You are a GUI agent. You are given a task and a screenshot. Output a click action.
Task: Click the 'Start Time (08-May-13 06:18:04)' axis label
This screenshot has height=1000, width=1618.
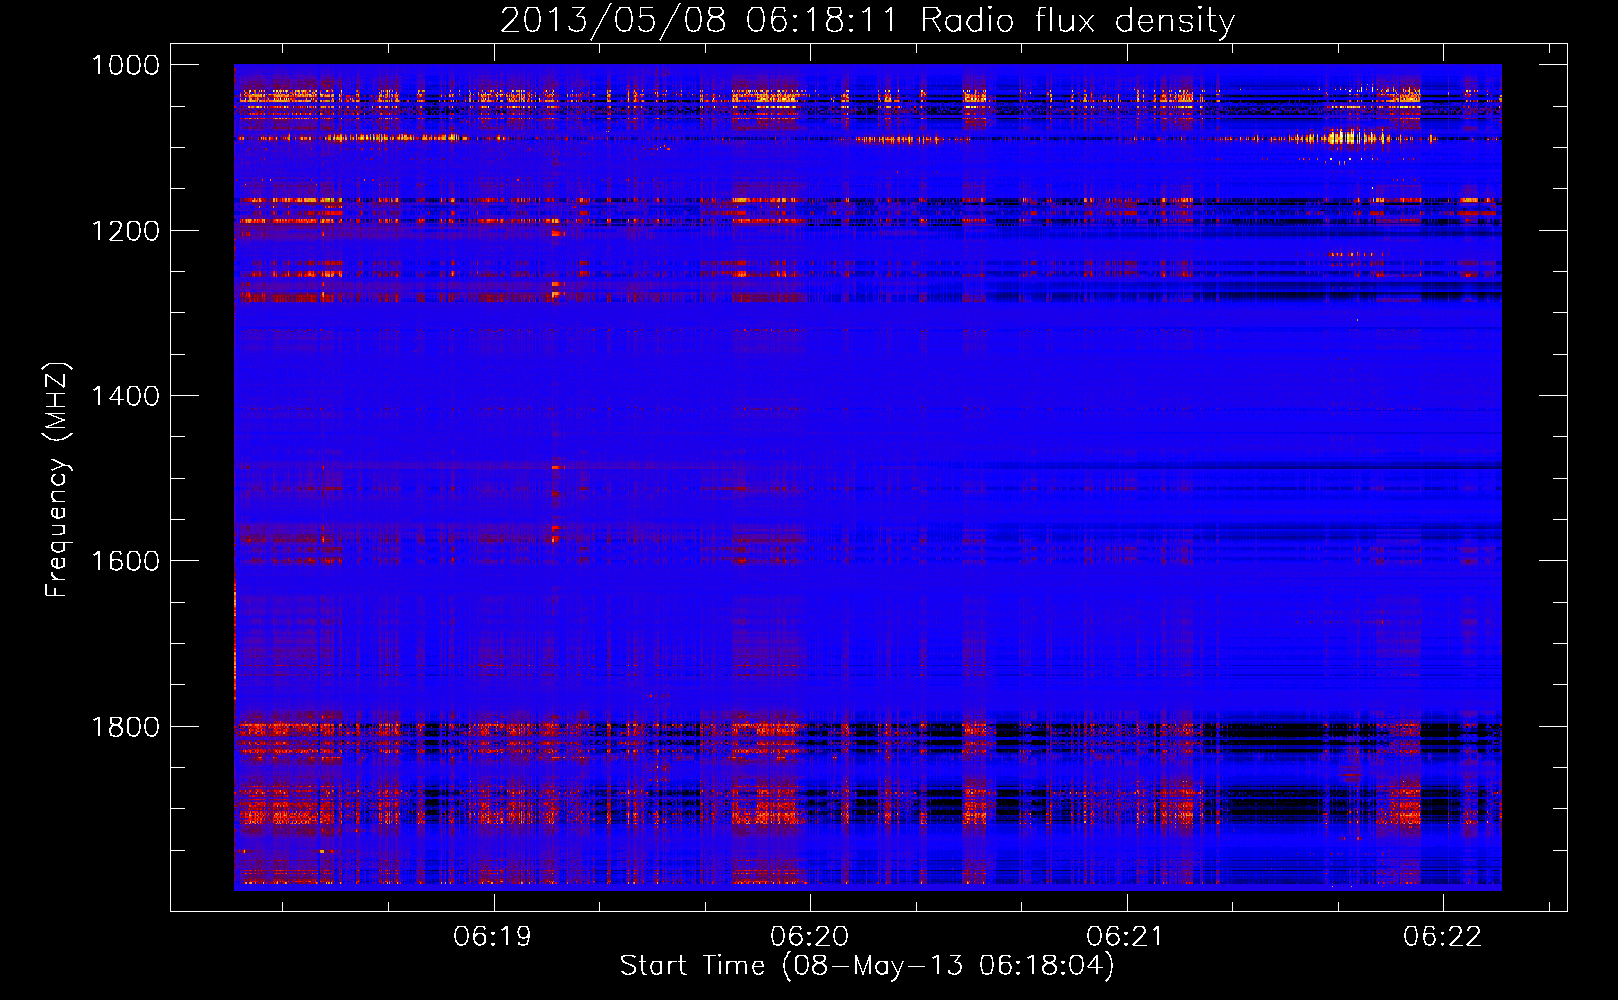(867, 966)
